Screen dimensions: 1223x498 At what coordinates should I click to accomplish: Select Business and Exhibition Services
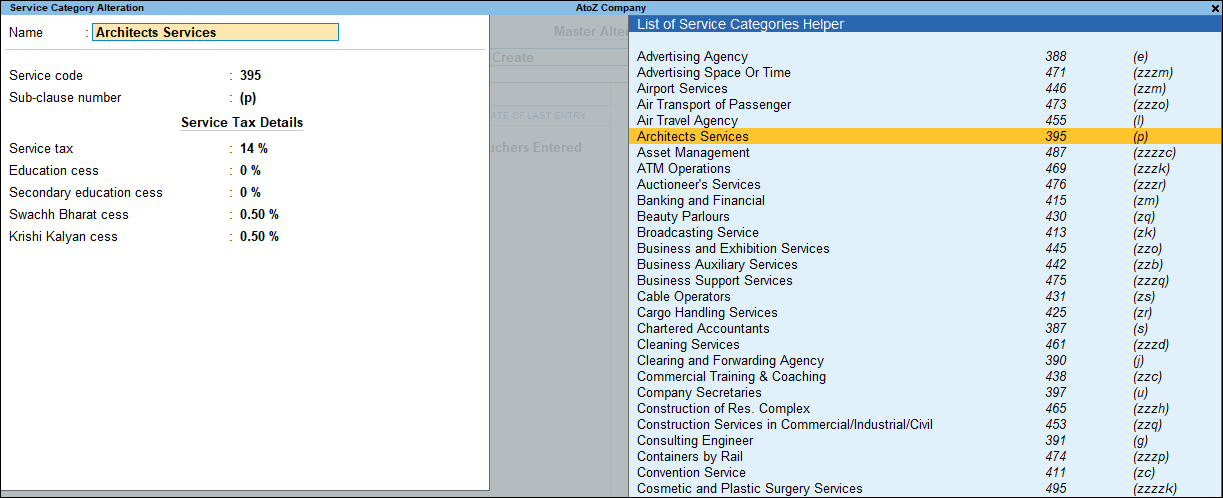[x=925, y=248]
